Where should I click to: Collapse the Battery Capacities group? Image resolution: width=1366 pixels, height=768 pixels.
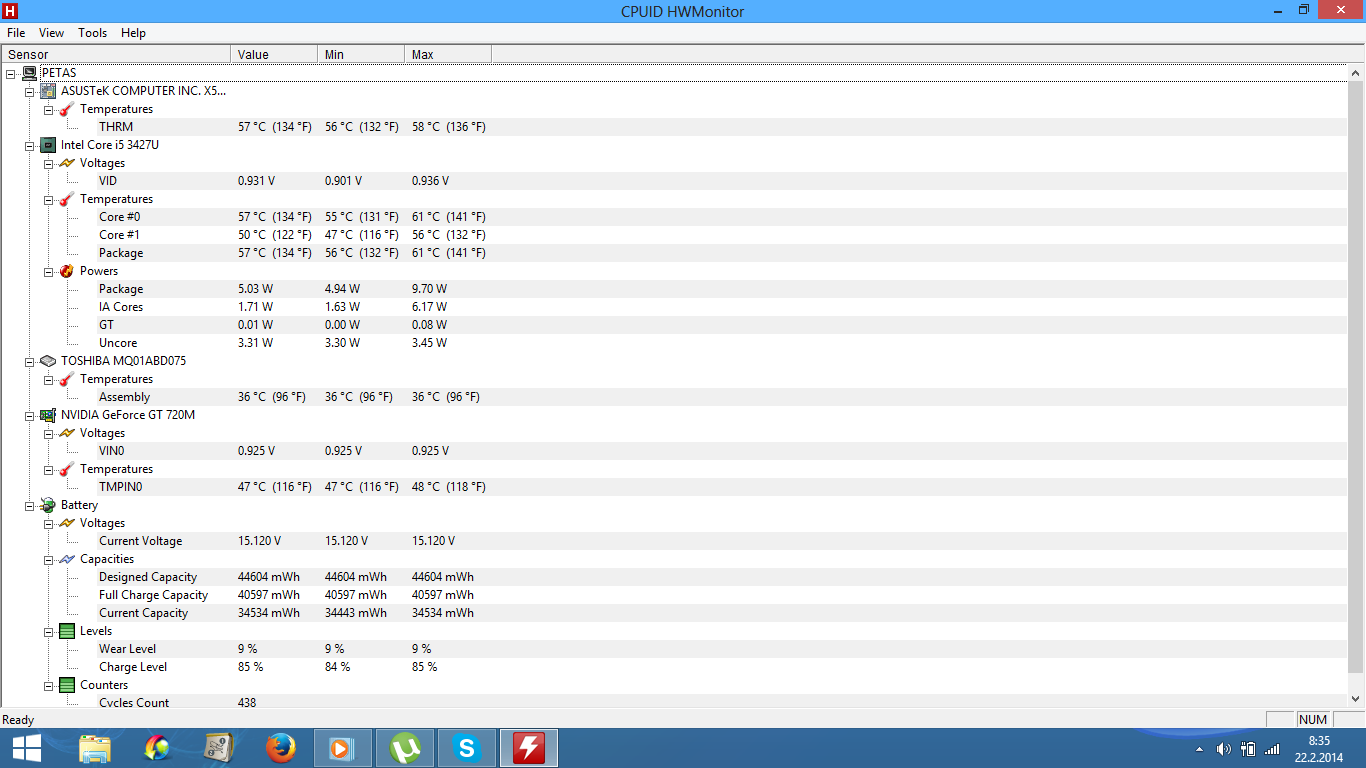[x=49, y=559]
